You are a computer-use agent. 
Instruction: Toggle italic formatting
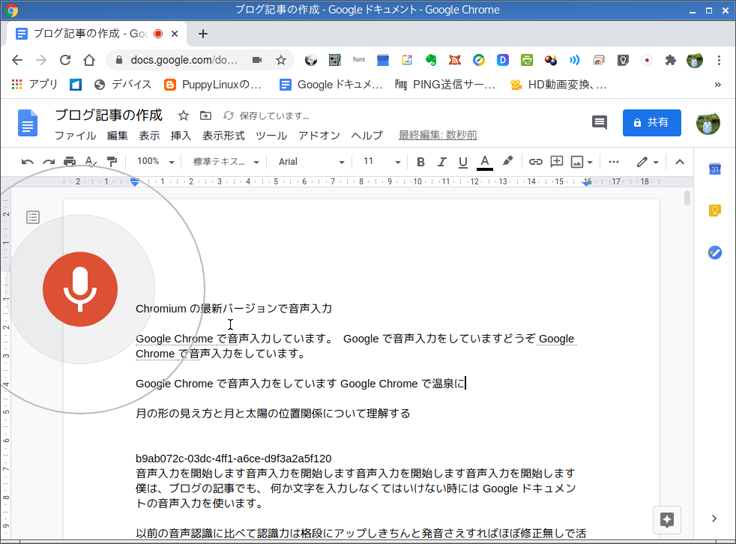coord(442,162)
